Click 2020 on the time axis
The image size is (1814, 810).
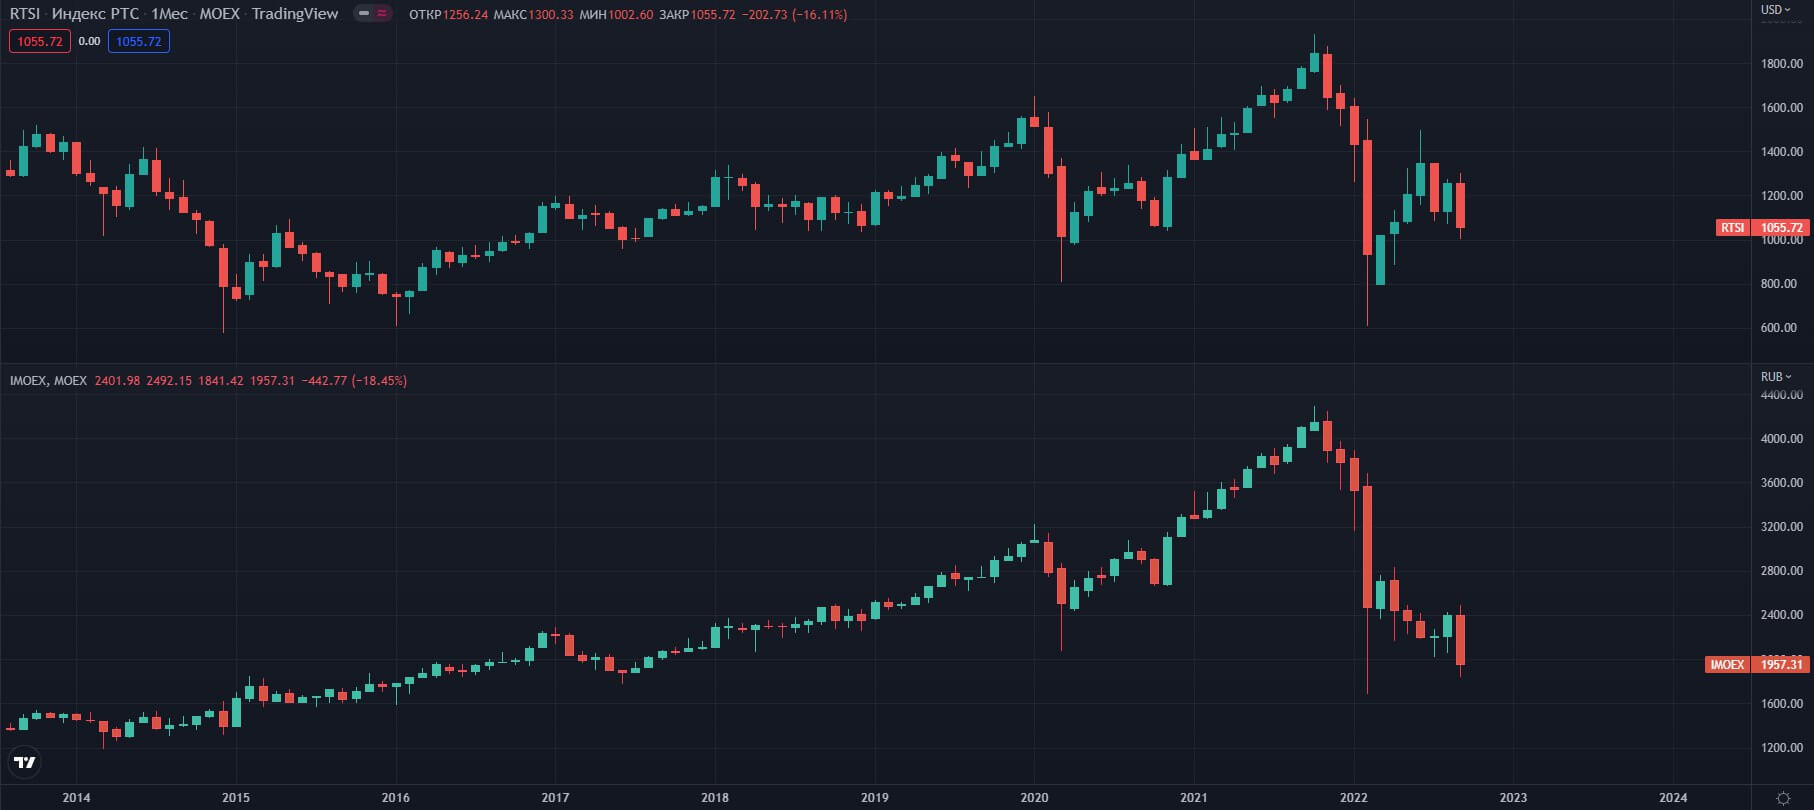click(1034, 798)
